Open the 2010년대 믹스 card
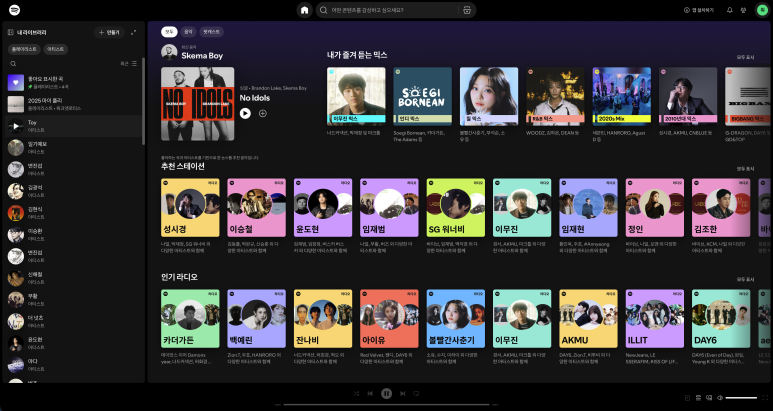 click(x=688, y=102)
